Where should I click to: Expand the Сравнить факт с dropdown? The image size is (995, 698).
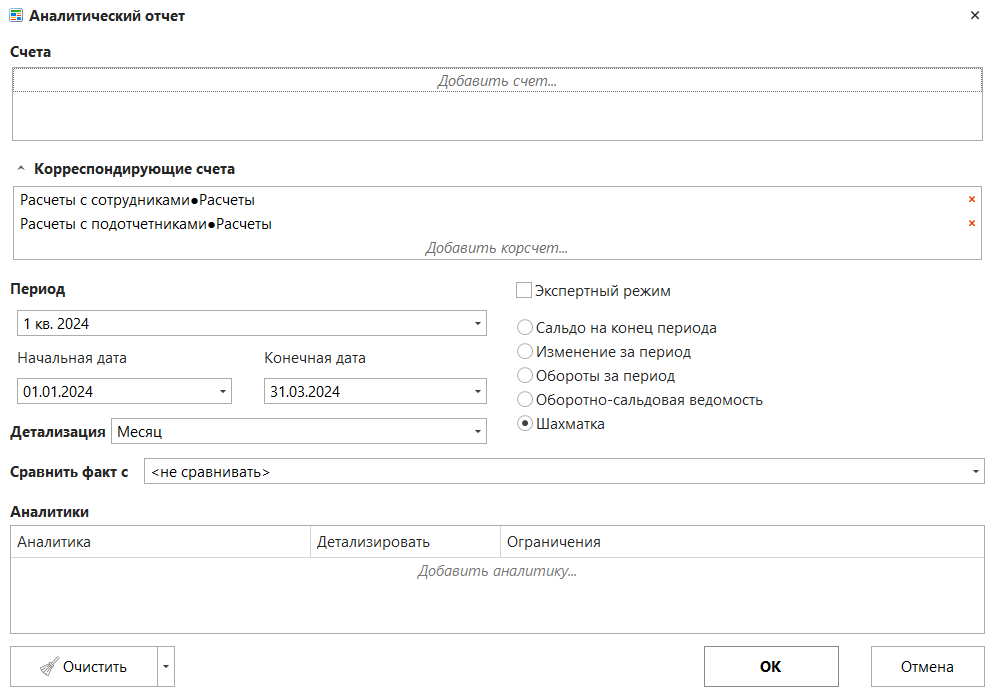point(975,472)
